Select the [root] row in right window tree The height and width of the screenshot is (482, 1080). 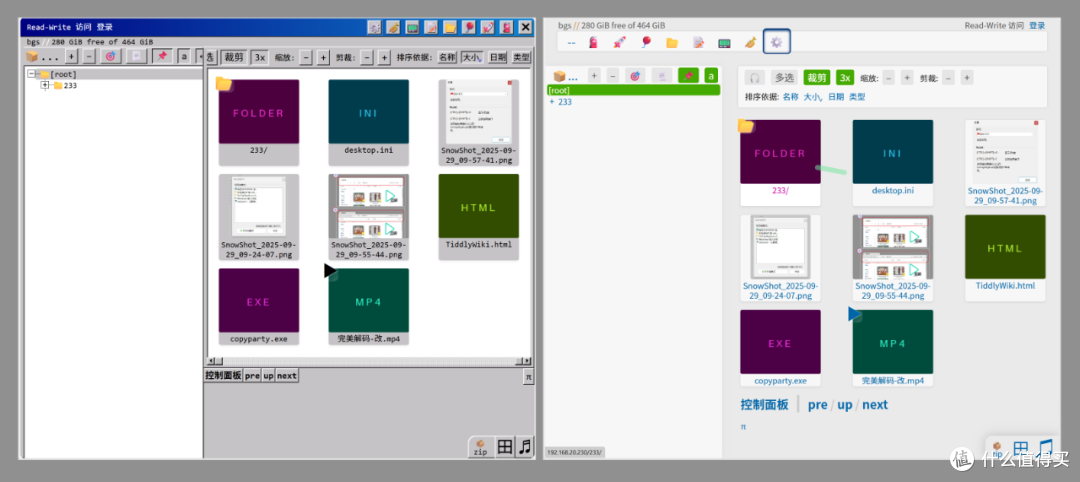click(x=633, y=90)
